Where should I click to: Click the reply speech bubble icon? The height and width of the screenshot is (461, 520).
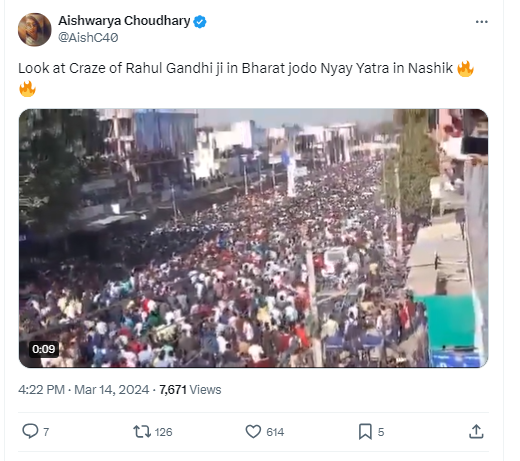pyautogui.click(x=30, y=431)
